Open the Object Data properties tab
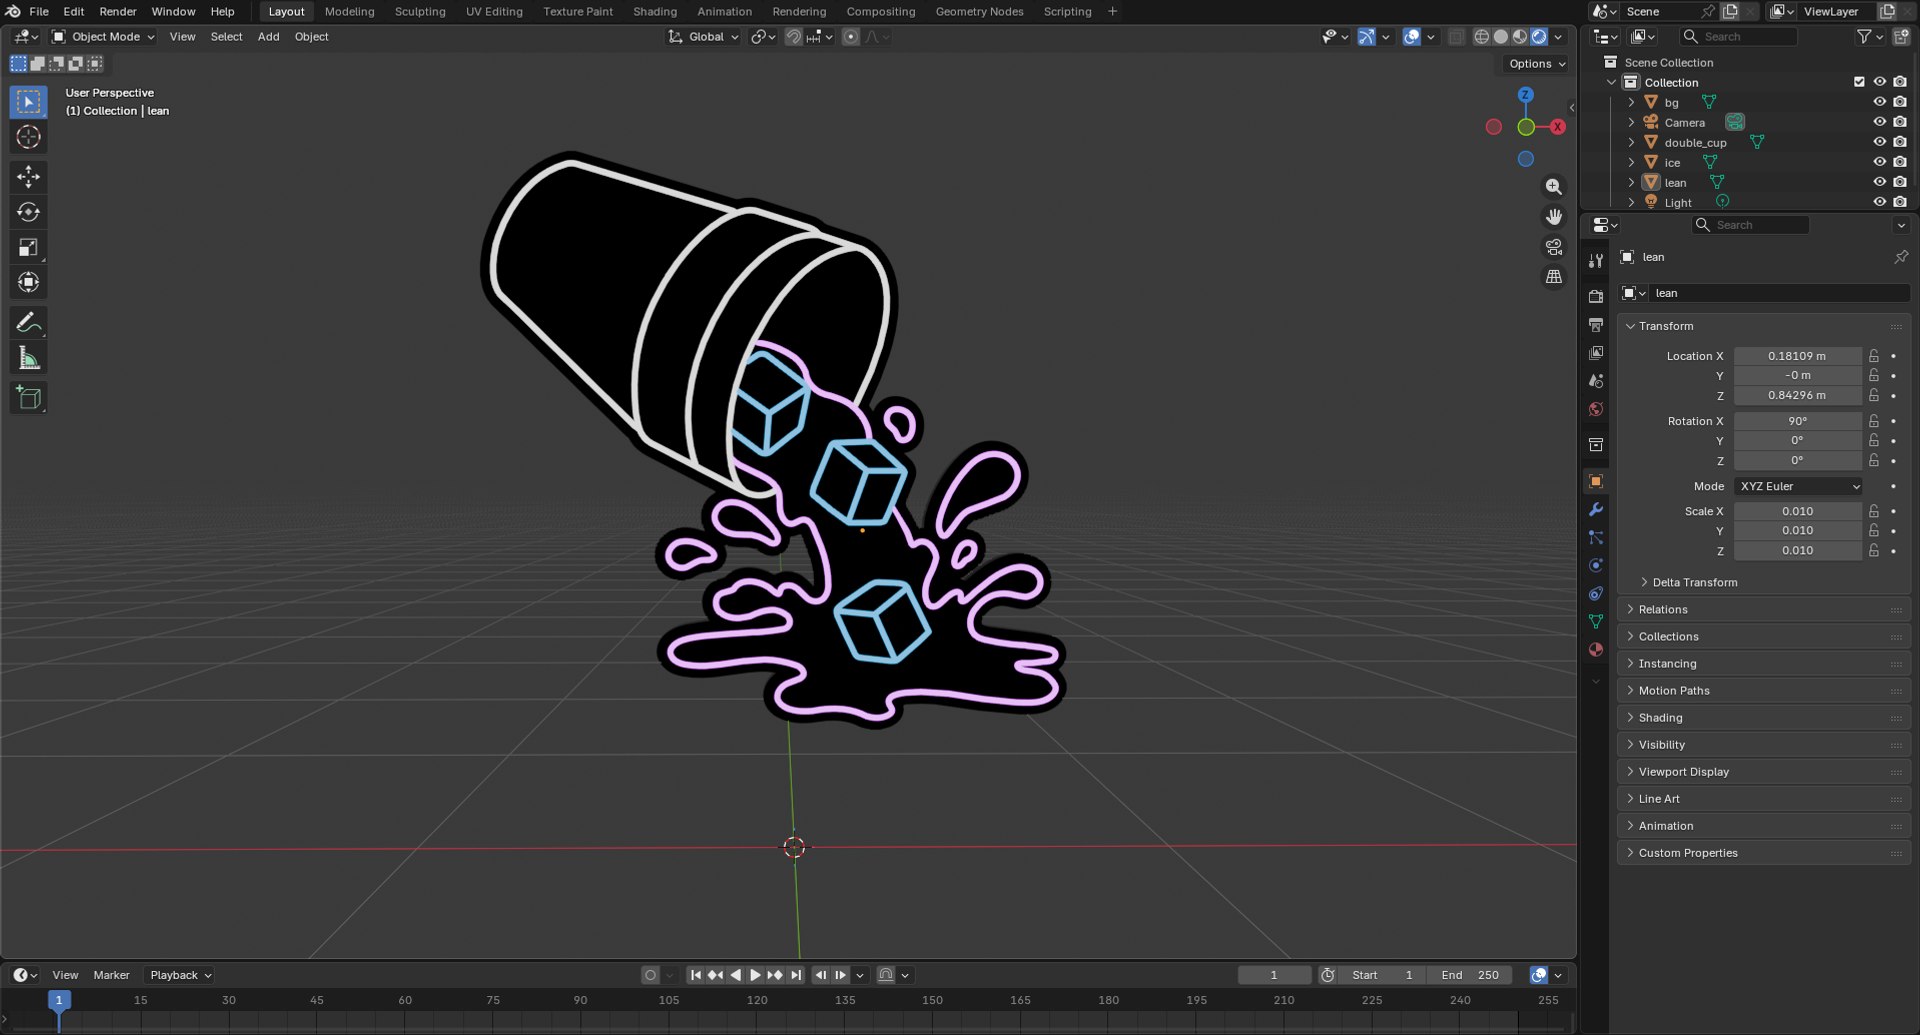Viewport: 1920px width, 1035px height. [x=1596, y=621]
